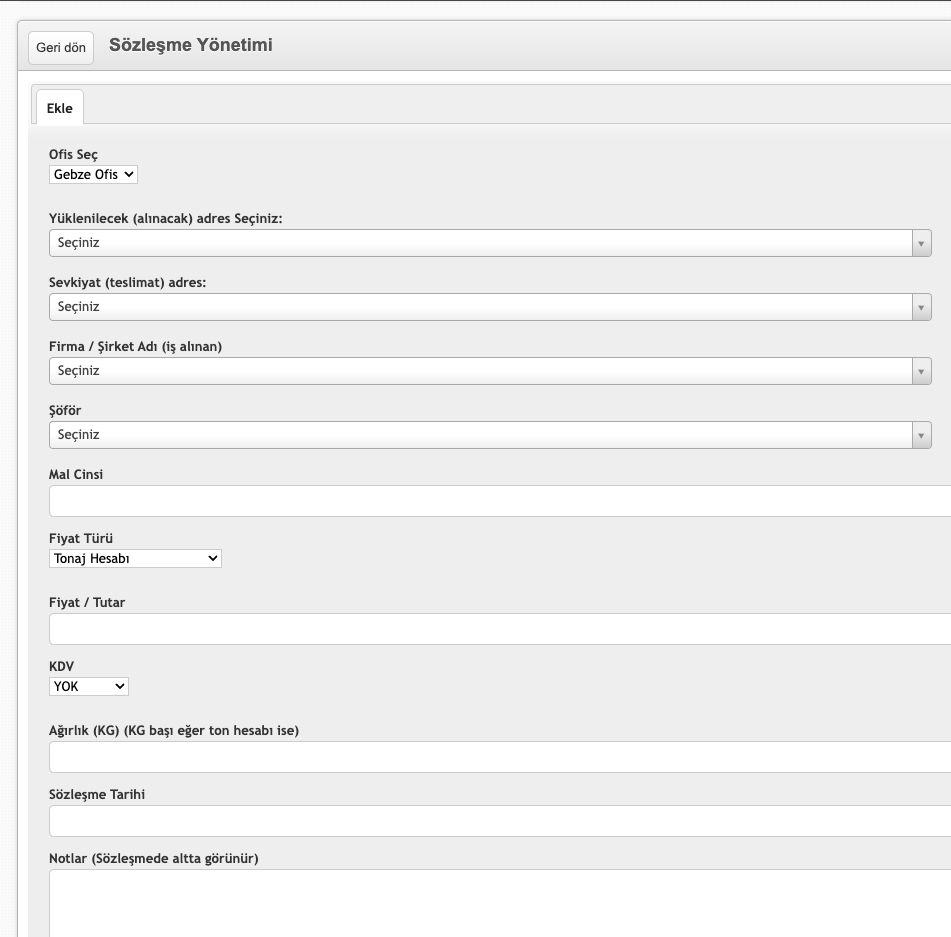The image size is (951, 937).
Task: Switch to the Ekle tab
Action: pyautogui.click(x=59, y=108)
